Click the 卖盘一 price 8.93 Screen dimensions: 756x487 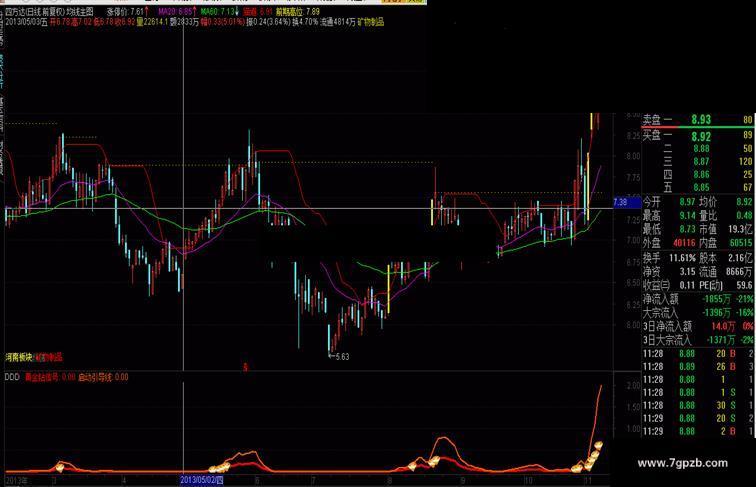point(701,120)
